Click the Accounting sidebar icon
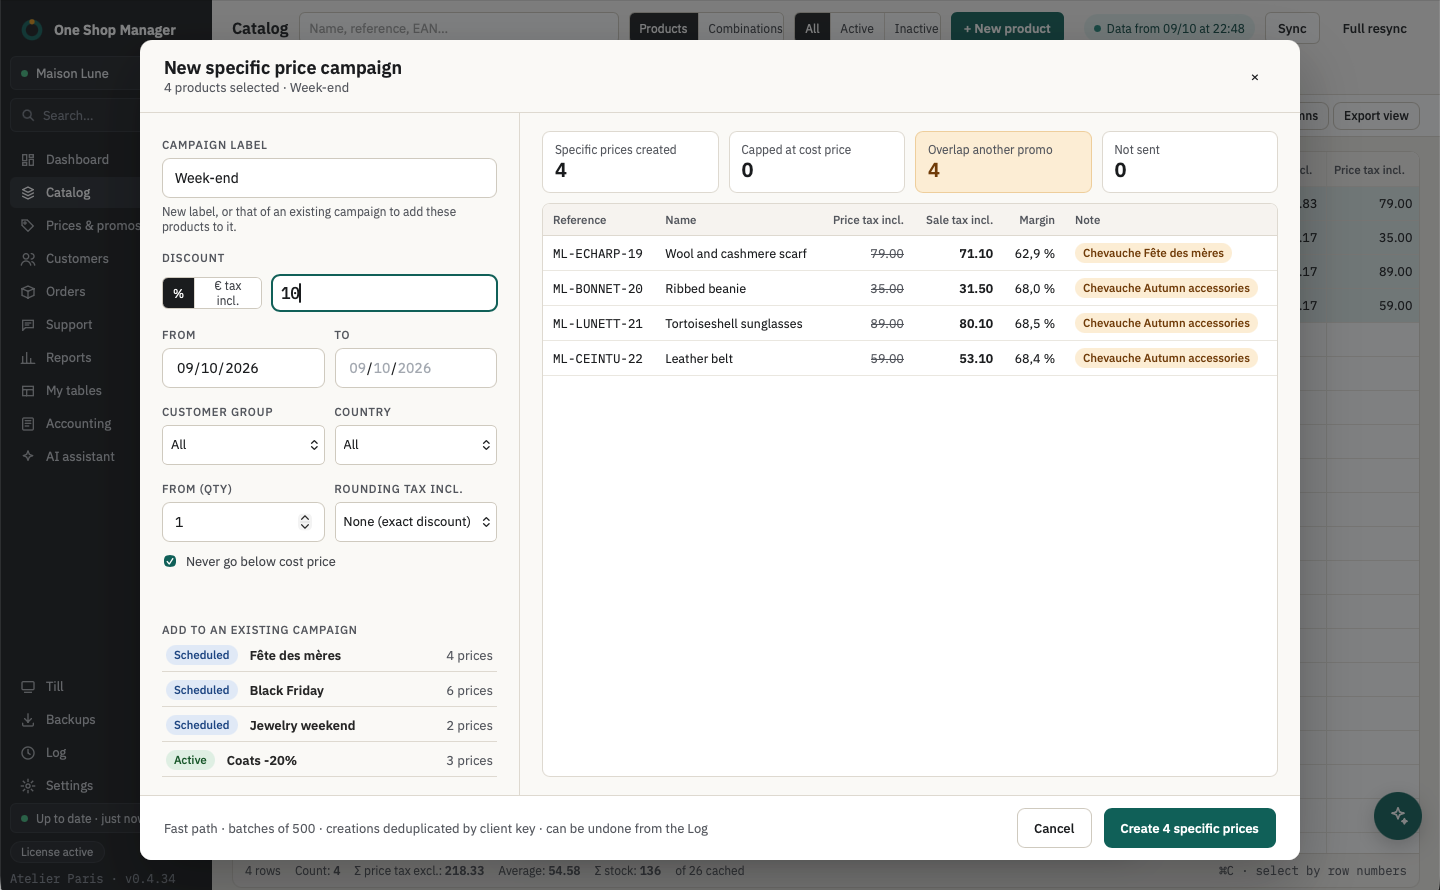Screen dimensions: 1440x890 point(28,424)
